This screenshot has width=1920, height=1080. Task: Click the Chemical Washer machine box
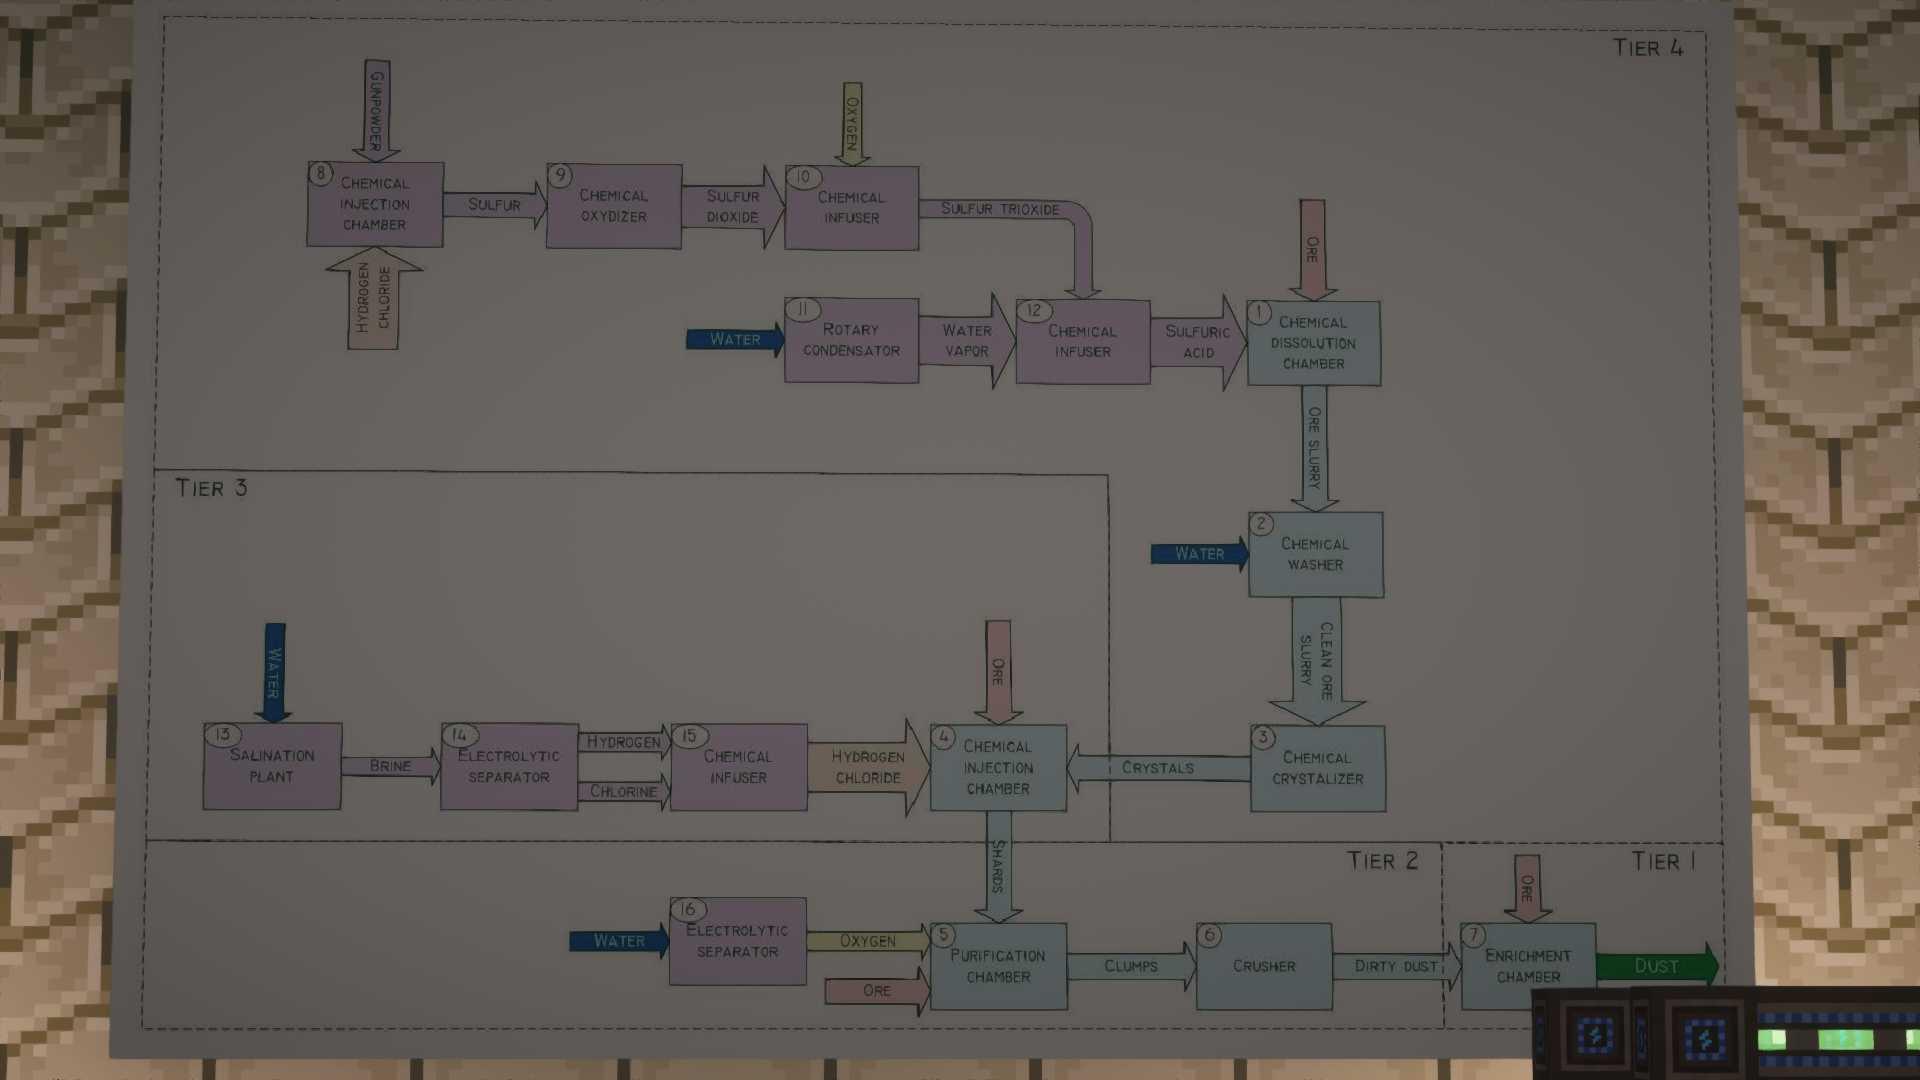tap(1315, 555)
